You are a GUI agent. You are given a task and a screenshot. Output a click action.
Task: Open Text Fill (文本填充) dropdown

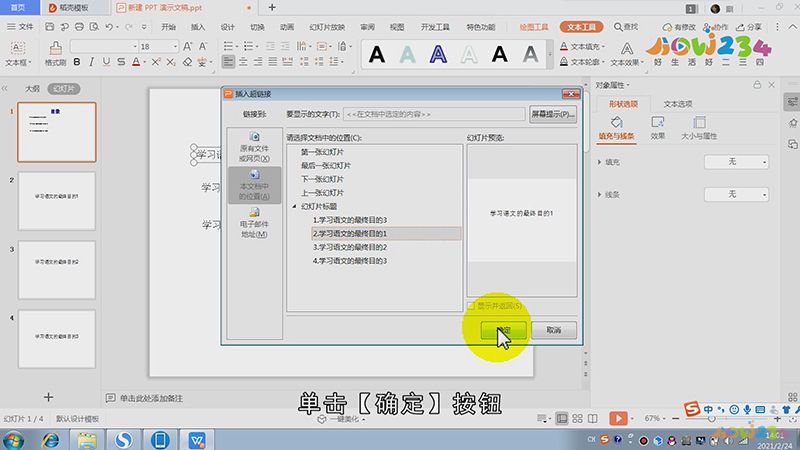(582, 46)
